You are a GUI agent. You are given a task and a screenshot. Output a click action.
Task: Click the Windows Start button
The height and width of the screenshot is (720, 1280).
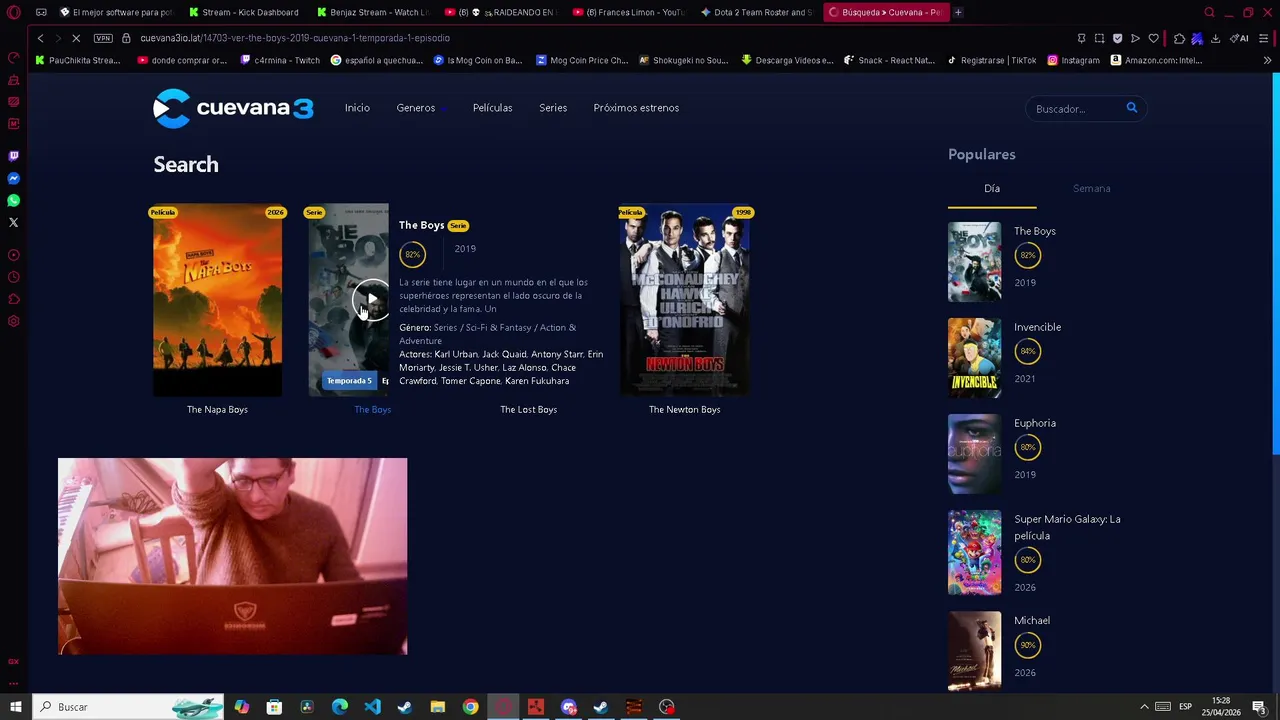click(15, 707)
